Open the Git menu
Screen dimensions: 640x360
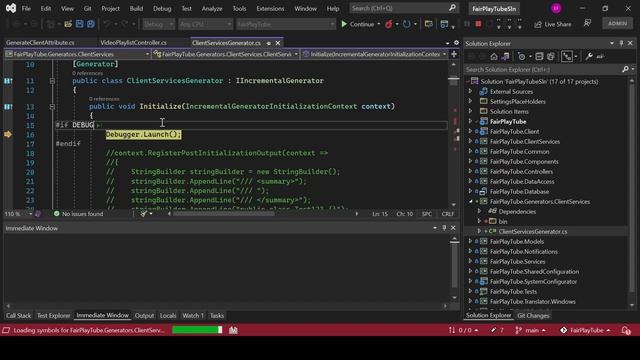click(x=87, y=8)
